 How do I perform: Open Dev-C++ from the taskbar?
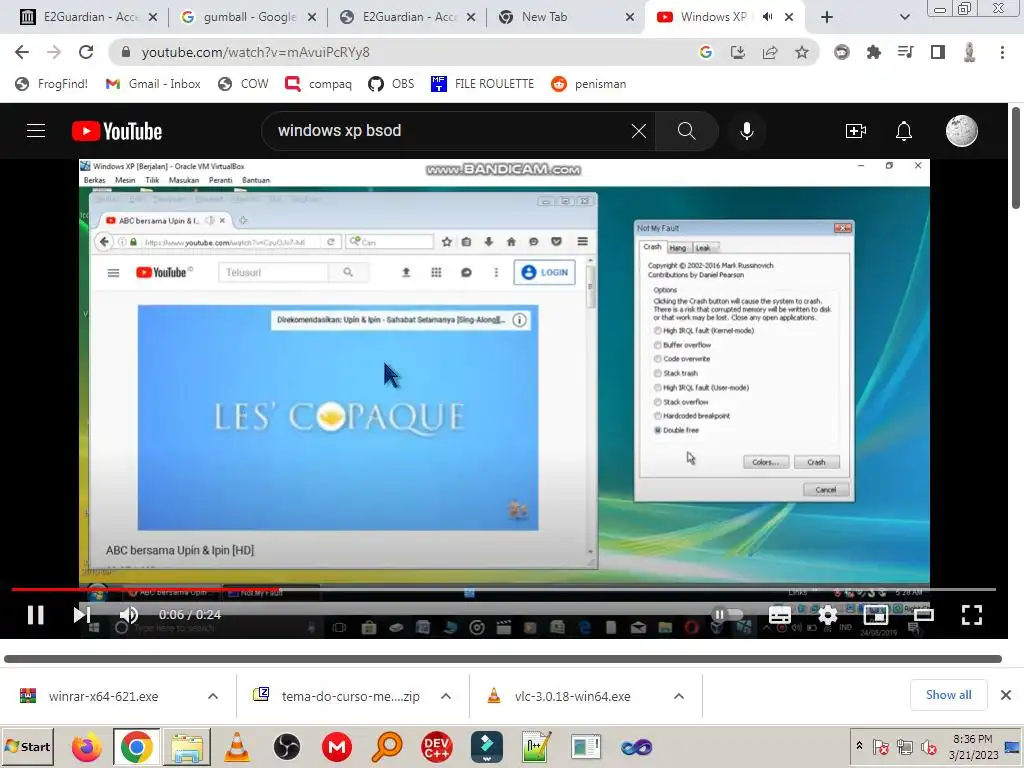[x=436, y=747]
